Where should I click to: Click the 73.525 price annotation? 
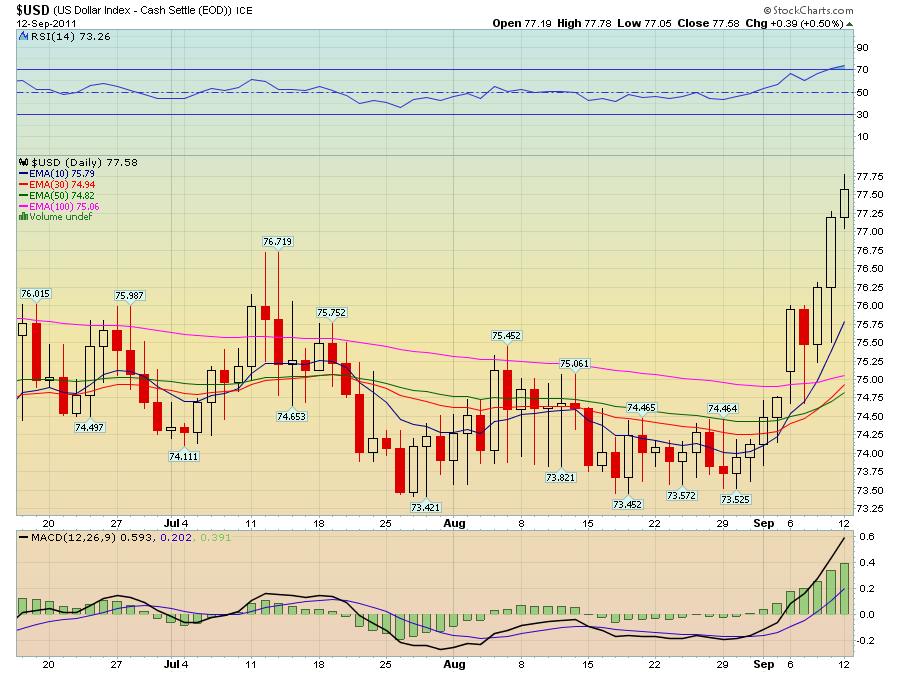coord(735,498)
